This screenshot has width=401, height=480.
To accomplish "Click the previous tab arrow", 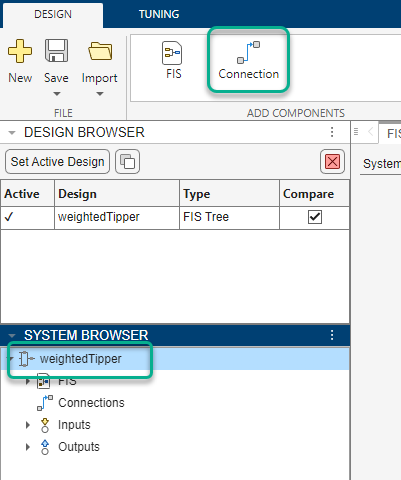I will [370, 132].
